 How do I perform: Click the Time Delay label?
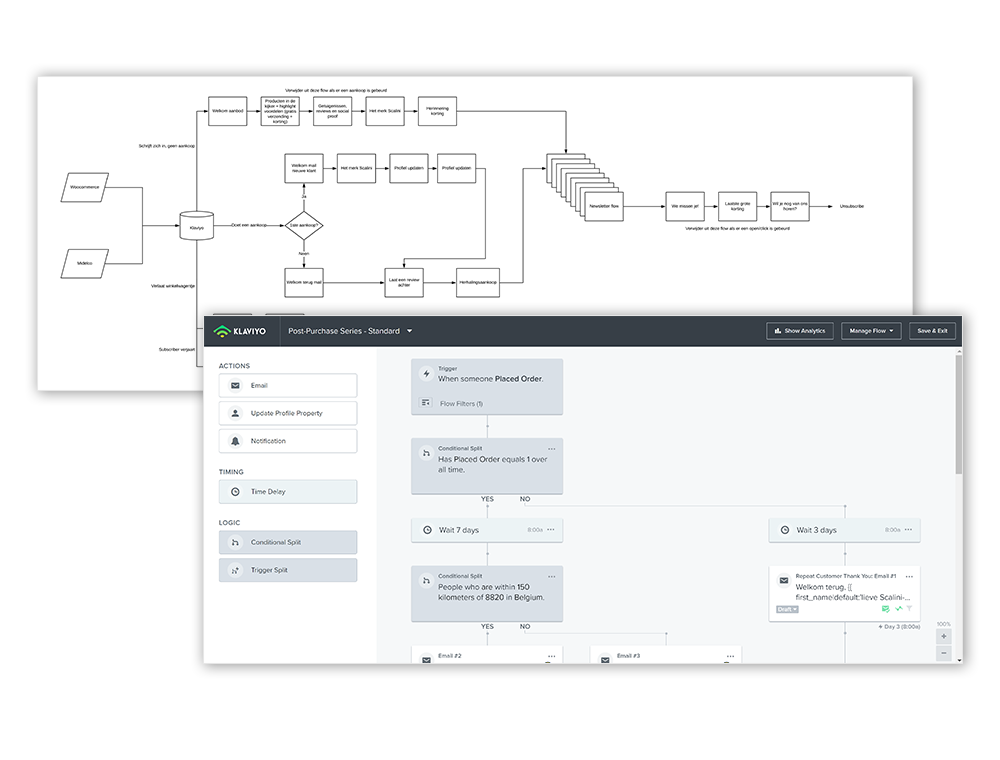[x=268, y=492]
